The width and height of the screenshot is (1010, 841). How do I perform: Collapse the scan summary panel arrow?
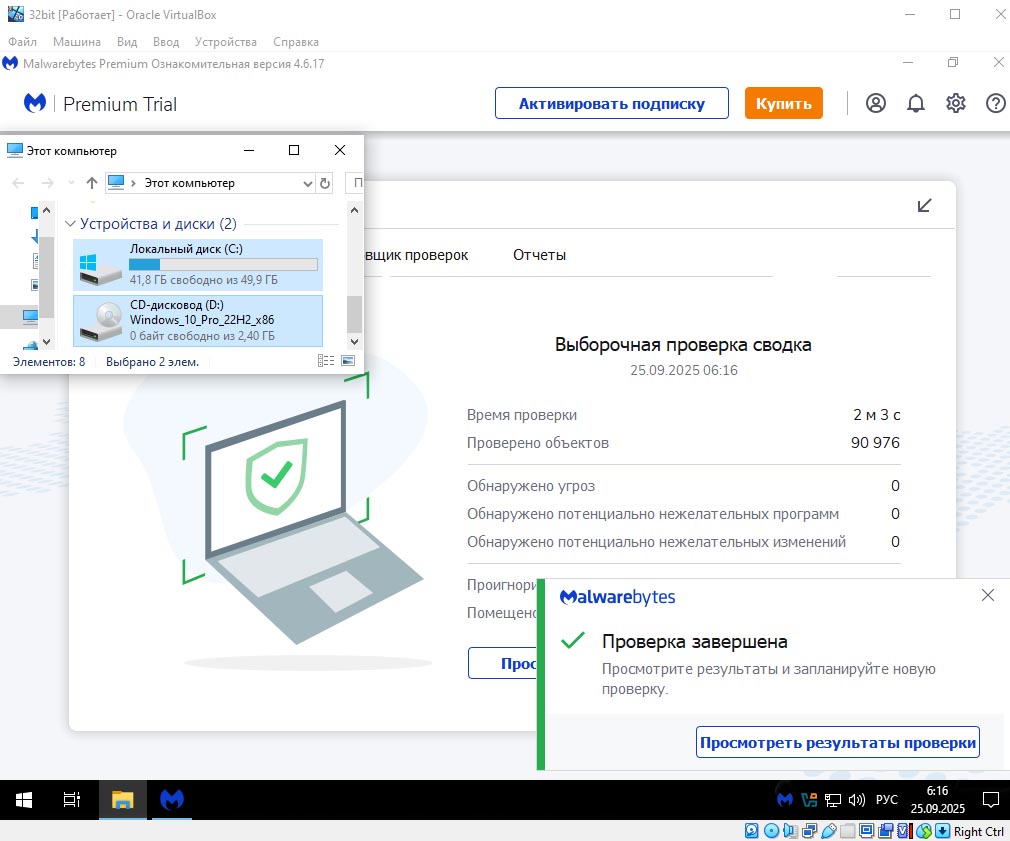(924, 205)
